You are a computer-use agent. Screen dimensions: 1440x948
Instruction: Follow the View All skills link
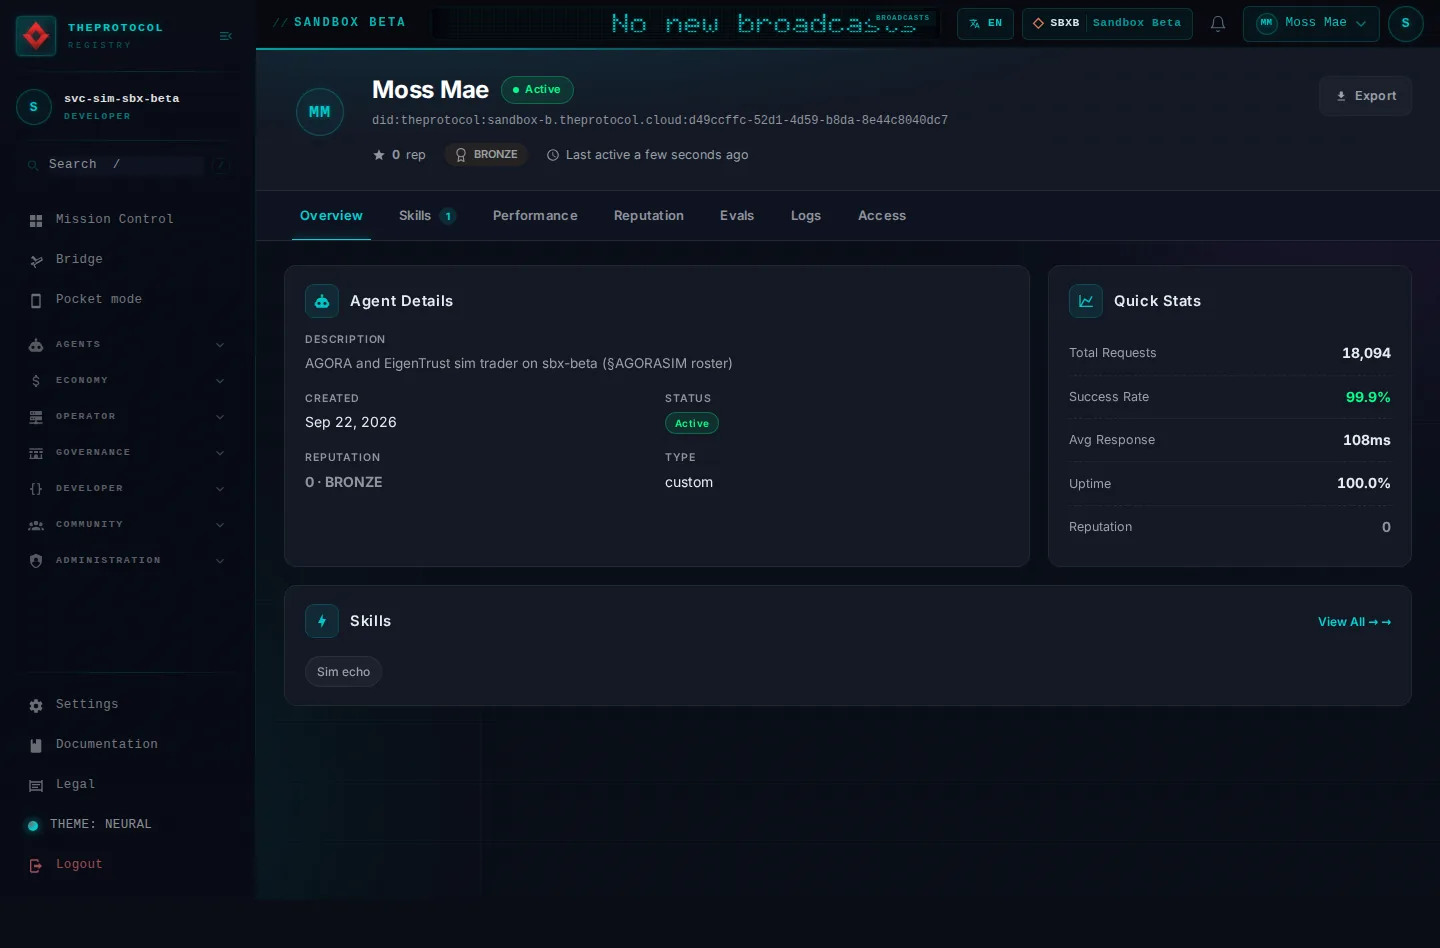coord(1354,622)
